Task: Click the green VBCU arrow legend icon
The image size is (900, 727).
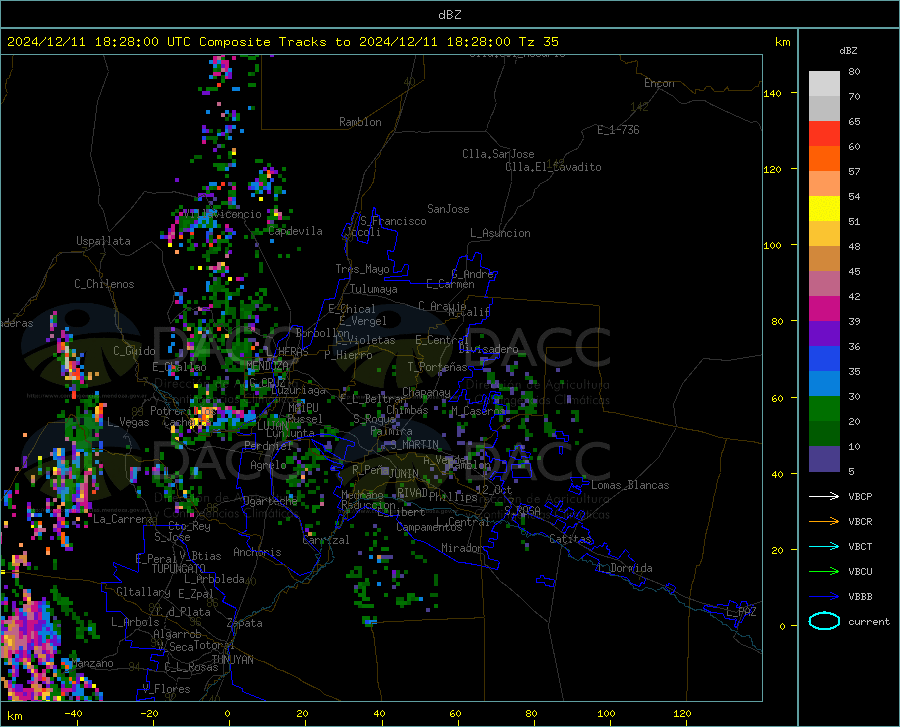Action: tap(824, 572)
